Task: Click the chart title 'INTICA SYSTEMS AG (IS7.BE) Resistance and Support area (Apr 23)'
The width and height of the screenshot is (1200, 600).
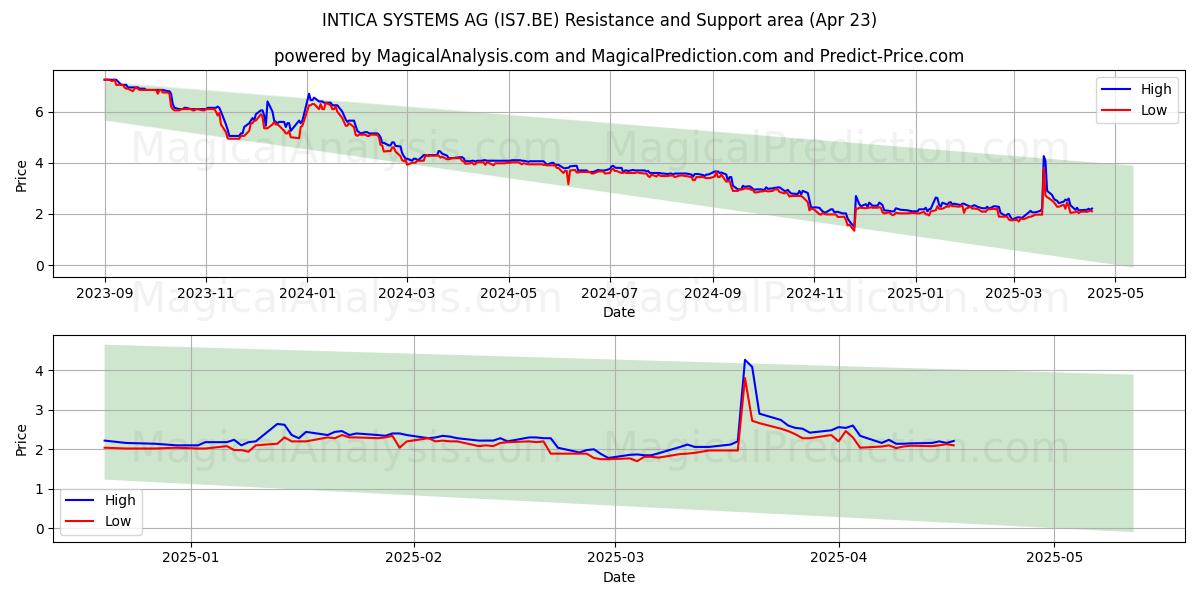Action: pyautogui.click(x=599, y=20)
